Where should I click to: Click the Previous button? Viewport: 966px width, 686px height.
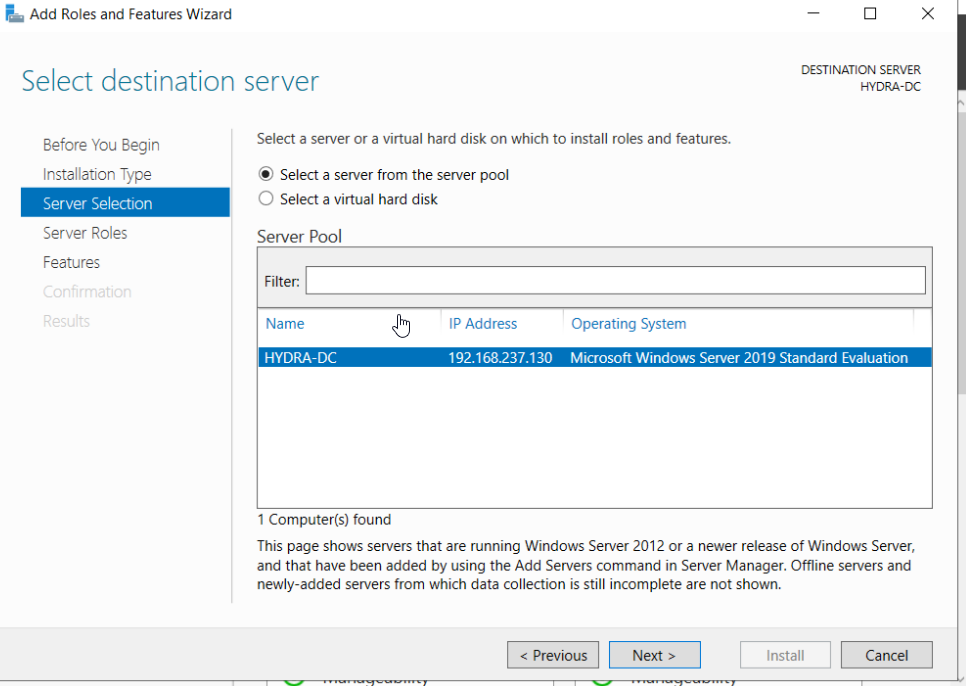click(x=553, y=655)
